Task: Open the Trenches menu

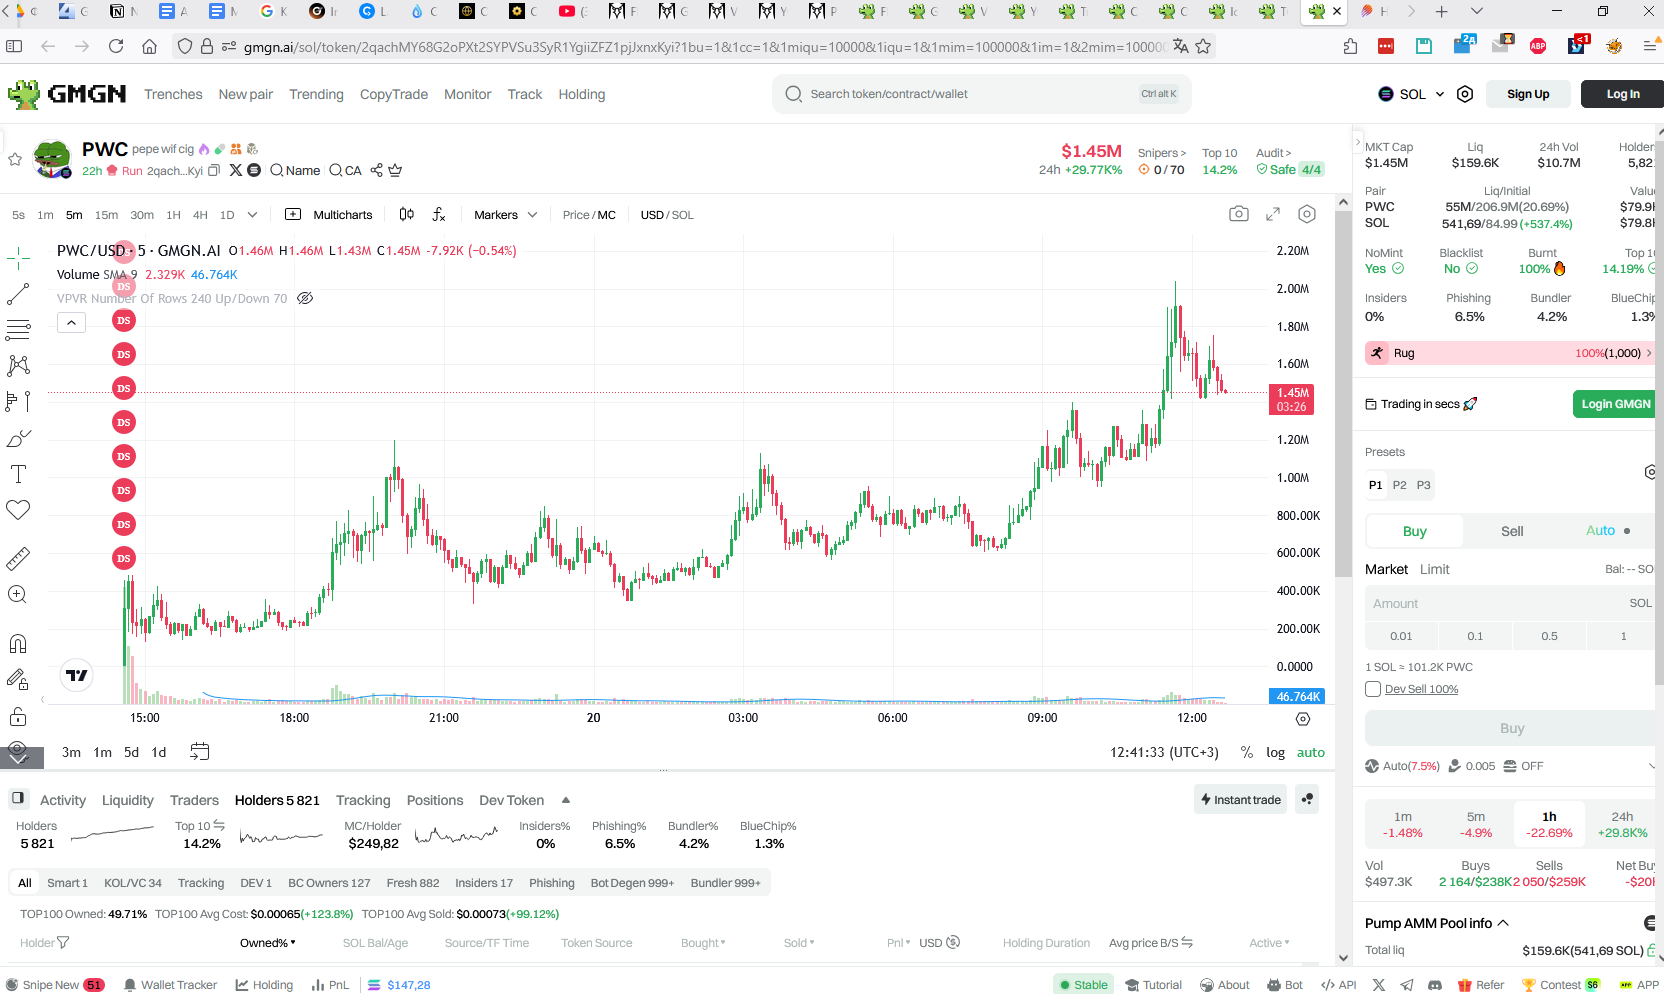Action: click(x=173, y=94)
